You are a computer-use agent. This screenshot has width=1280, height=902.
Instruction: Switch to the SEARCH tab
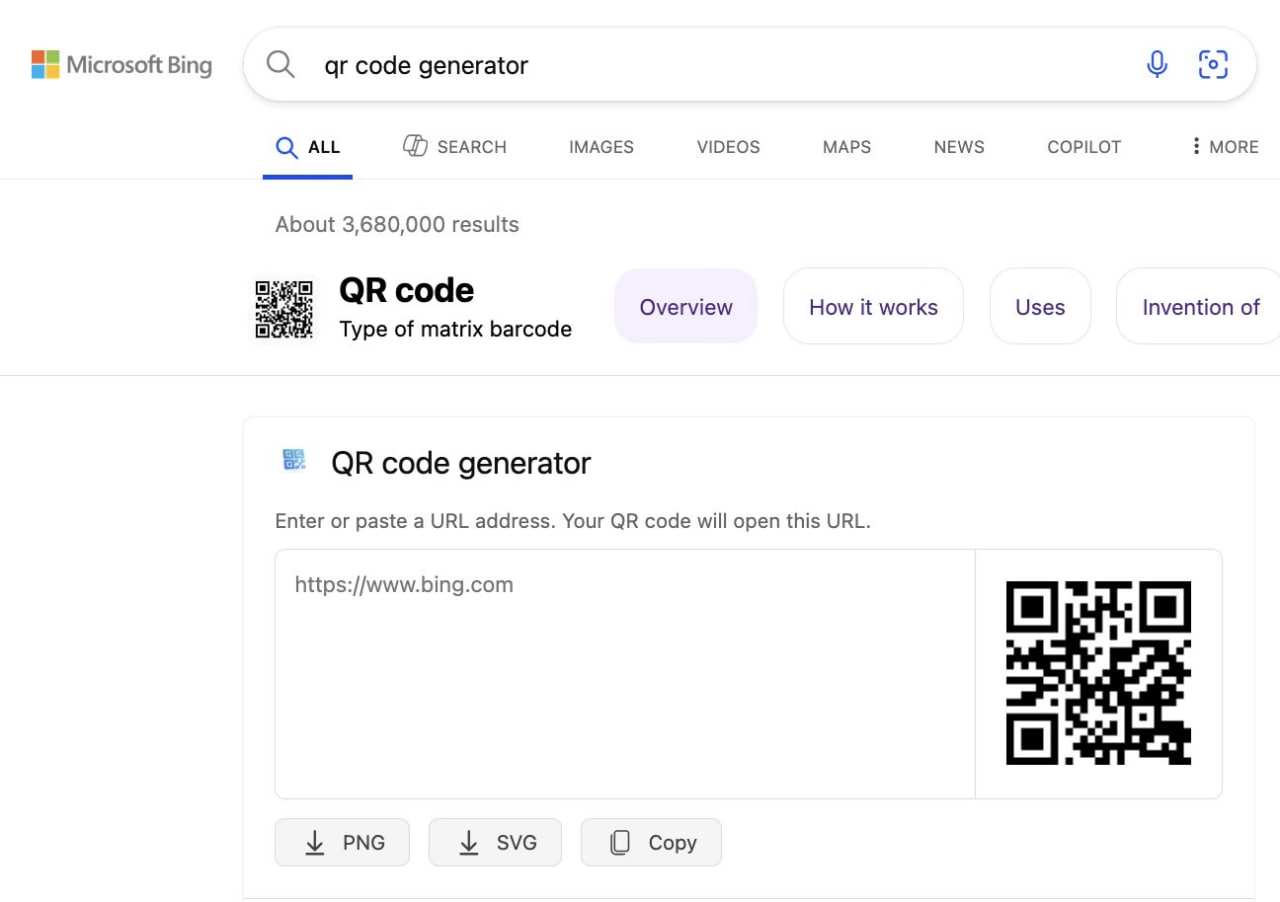[455, 147]
